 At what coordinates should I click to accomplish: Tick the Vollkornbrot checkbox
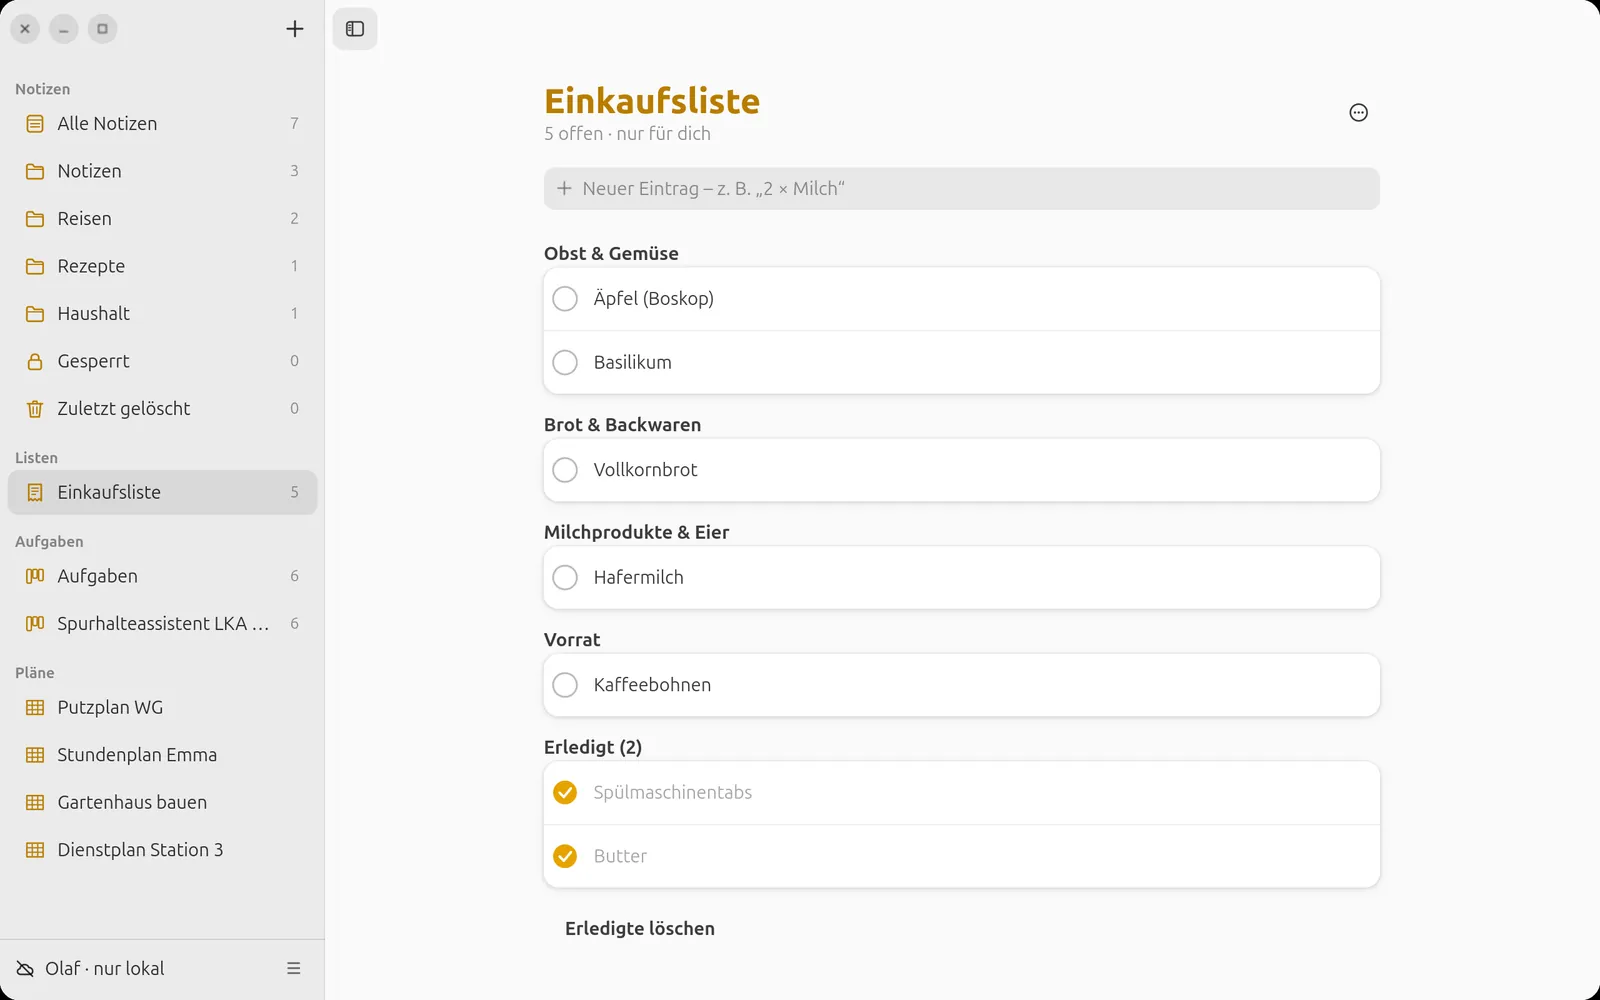click(565, 470)
